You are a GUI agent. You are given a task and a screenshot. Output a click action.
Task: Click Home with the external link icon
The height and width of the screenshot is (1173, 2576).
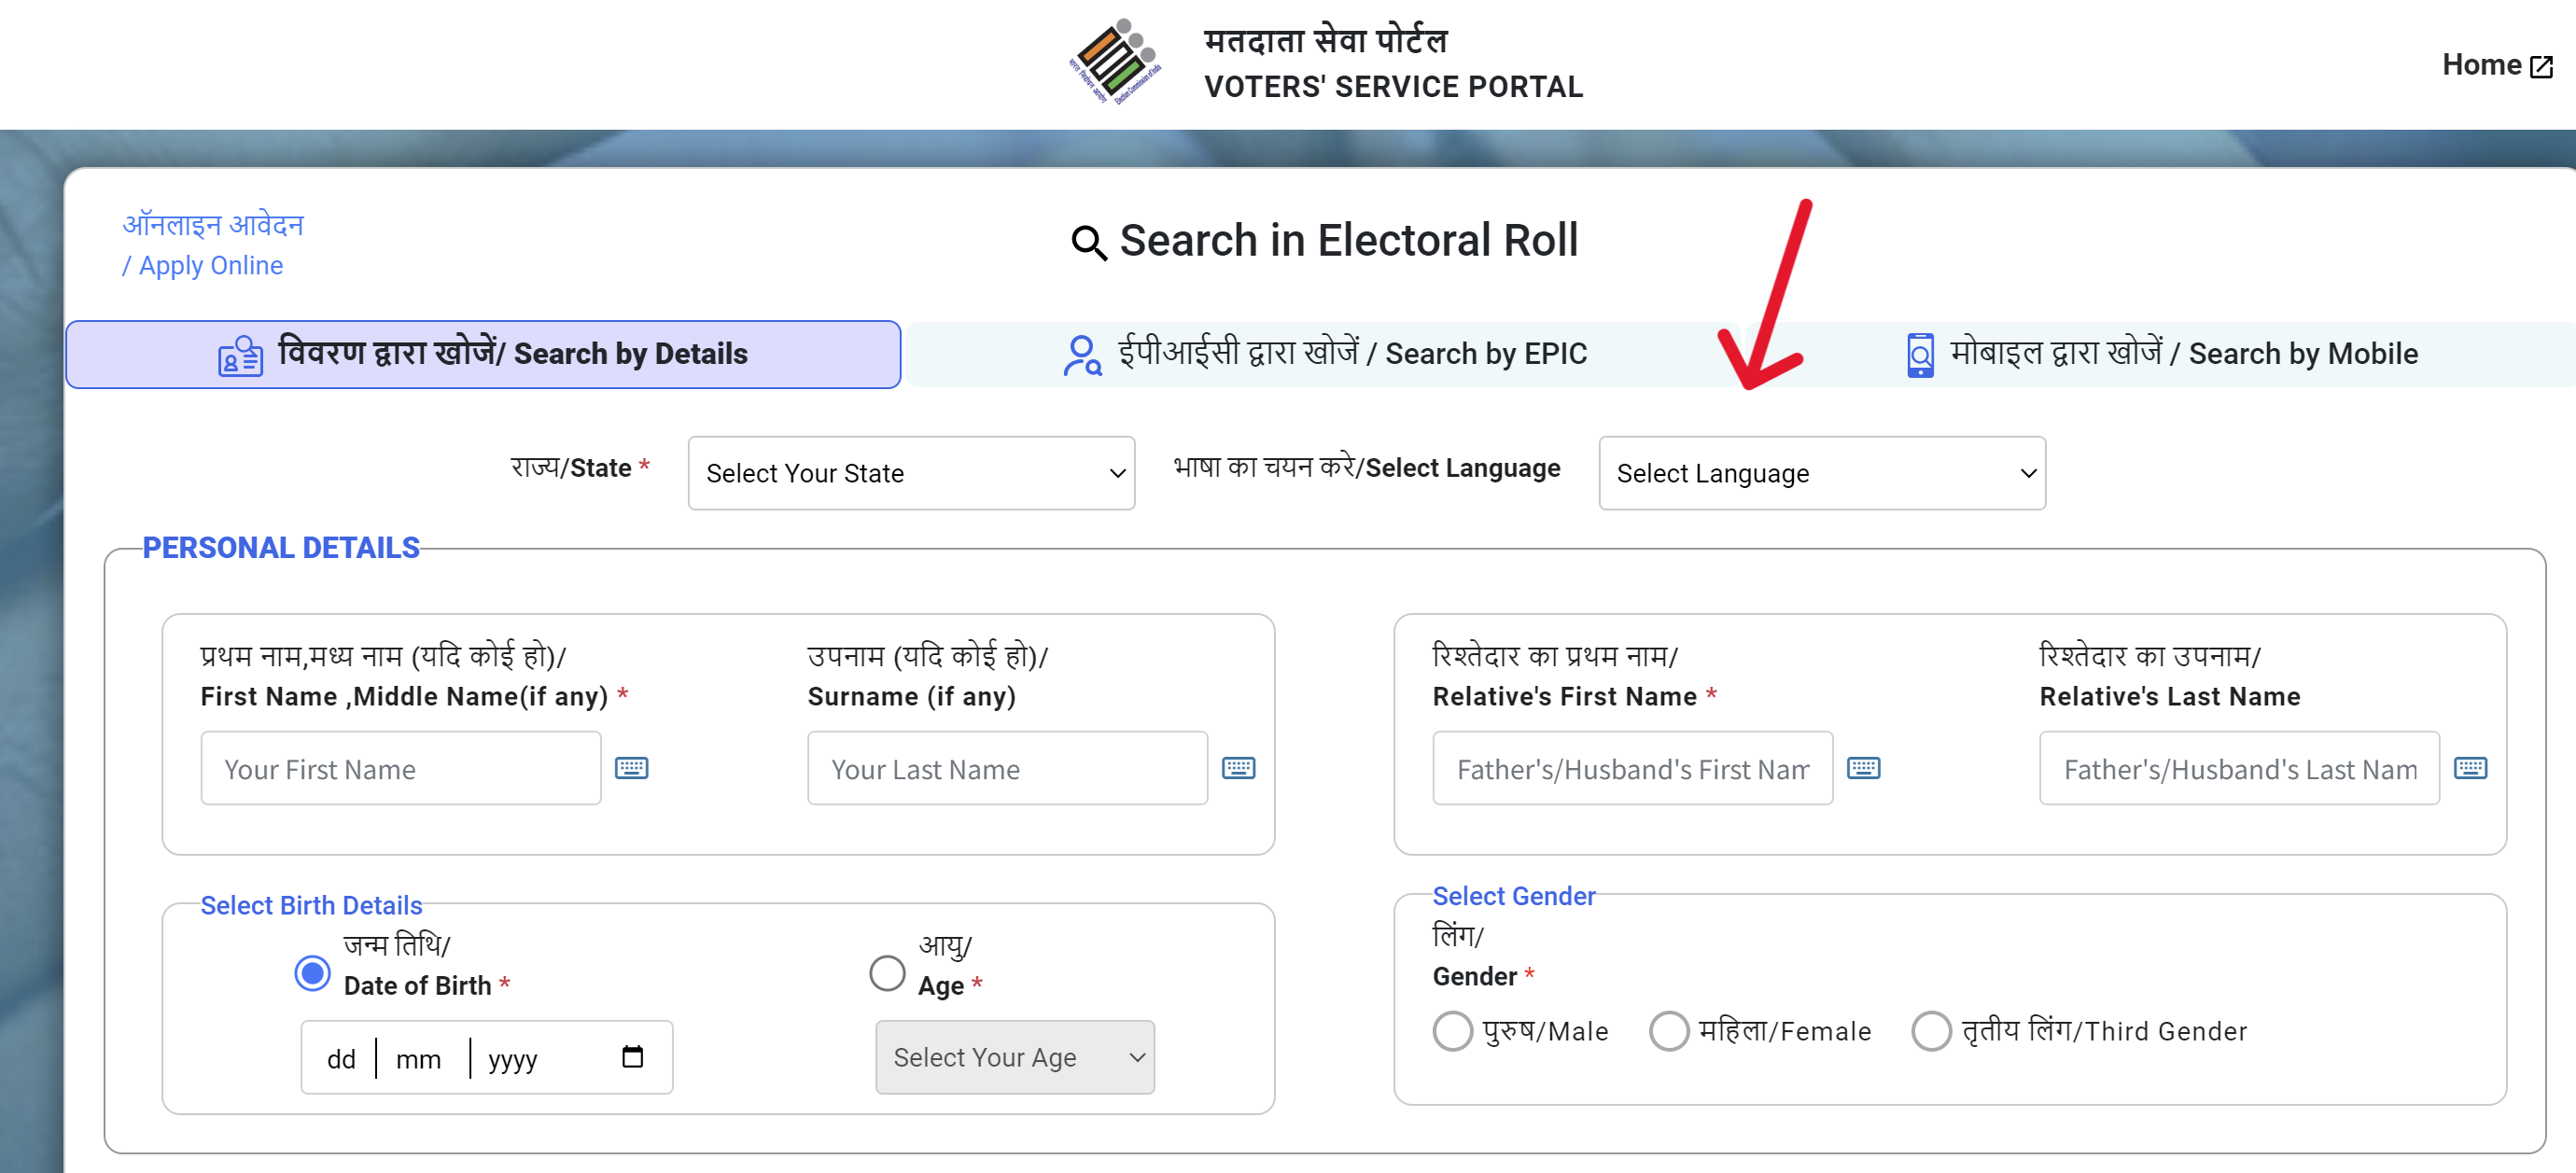tap(2495, 64)
